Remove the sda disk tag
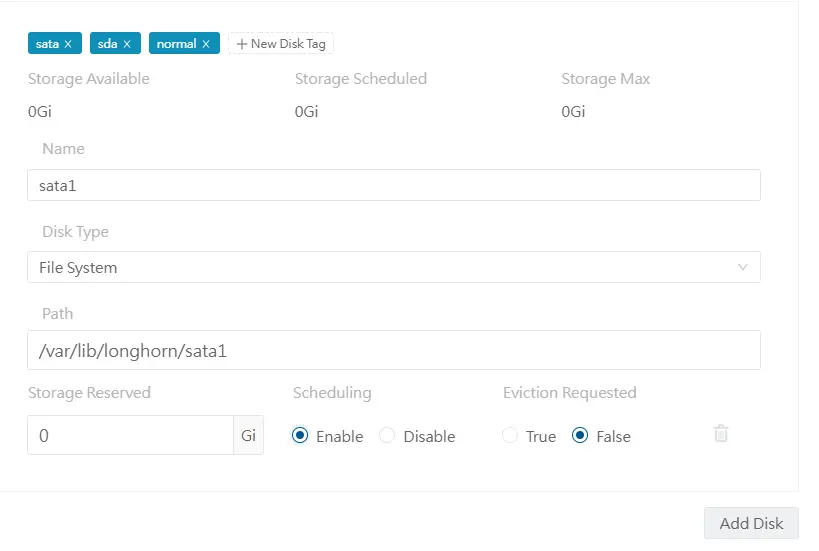This screenshot has height=551, width=819. tap(127, 44)
